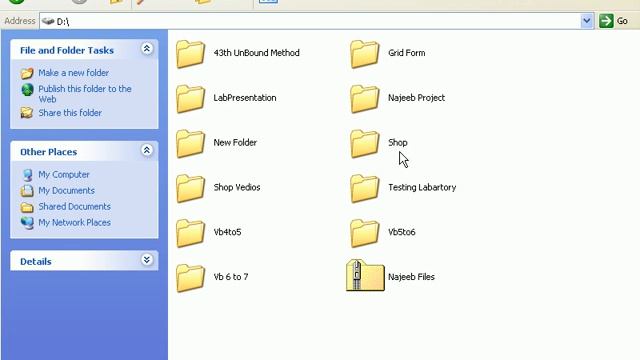Open the 43th UnBound Method folder icon
The width and height of the screenshot is (640, 360).
click(190, 53)
